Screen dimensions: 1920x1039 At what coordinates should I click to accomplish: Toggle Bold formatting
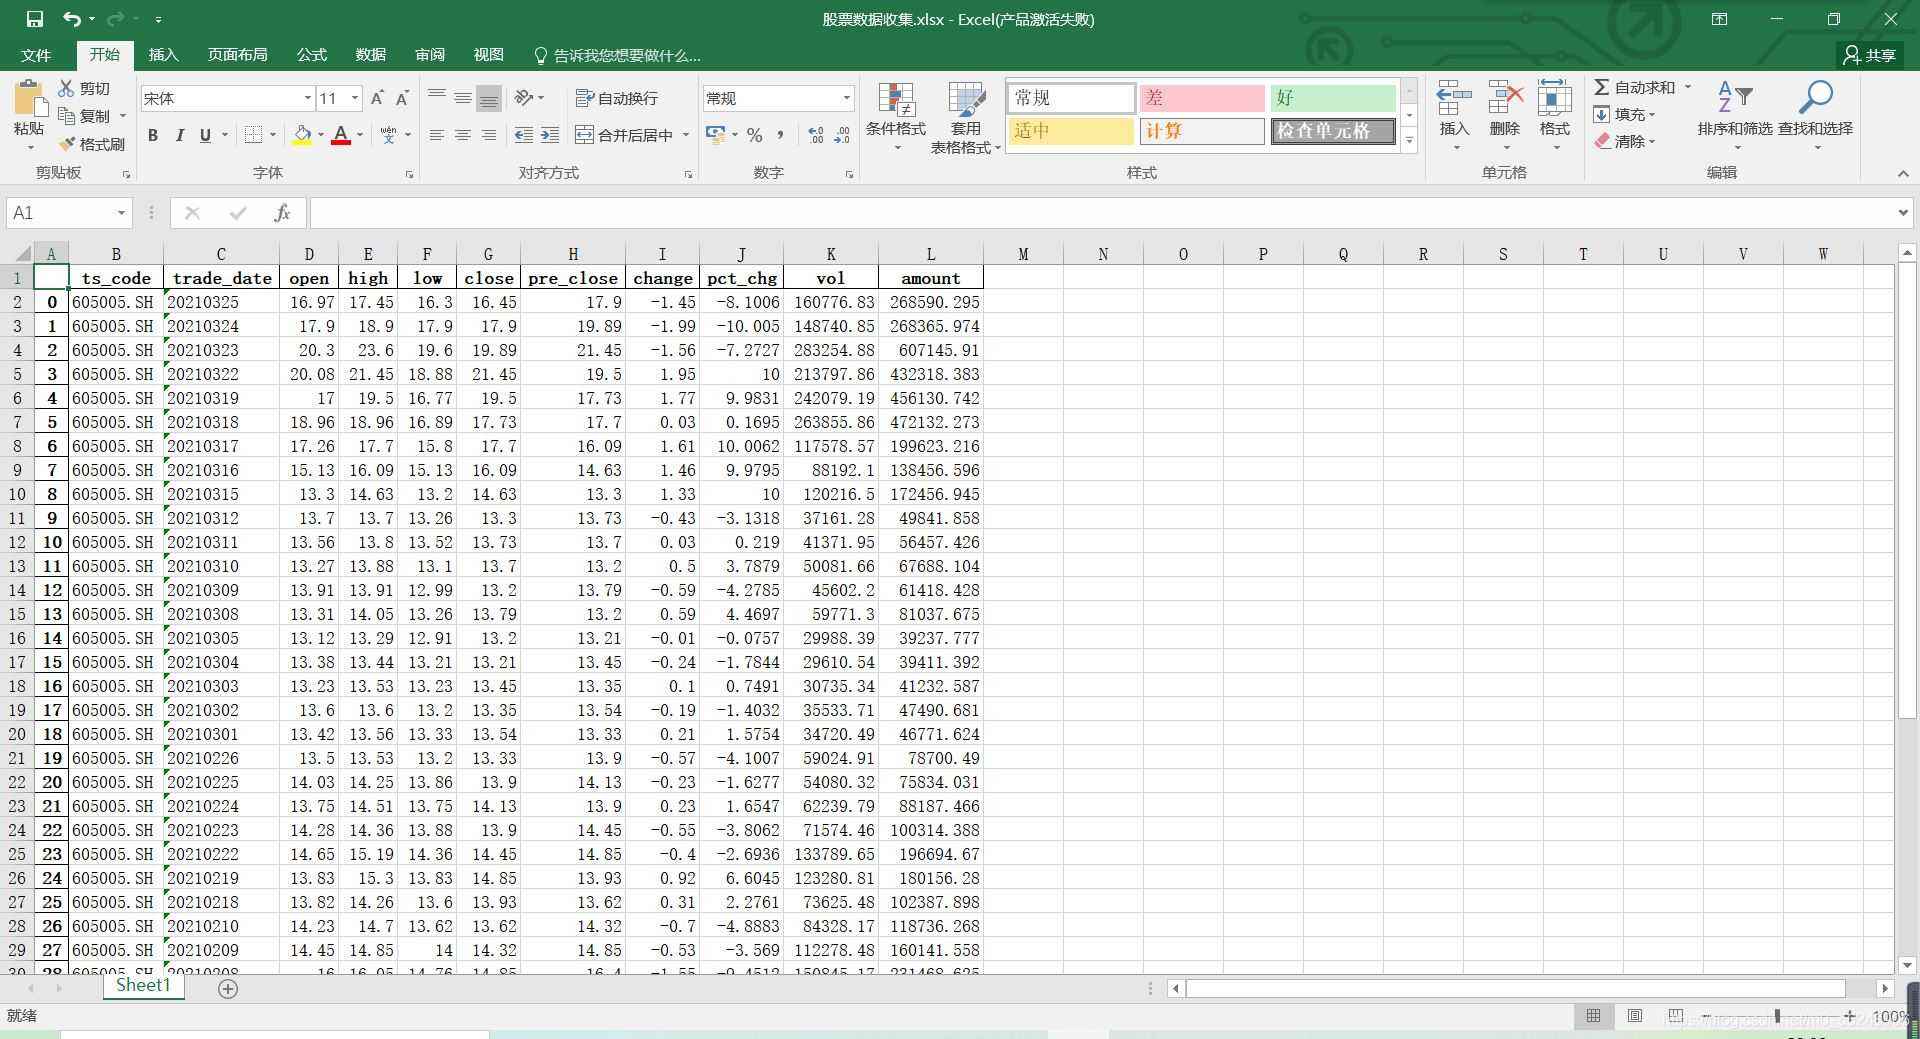tap(153, 135)
